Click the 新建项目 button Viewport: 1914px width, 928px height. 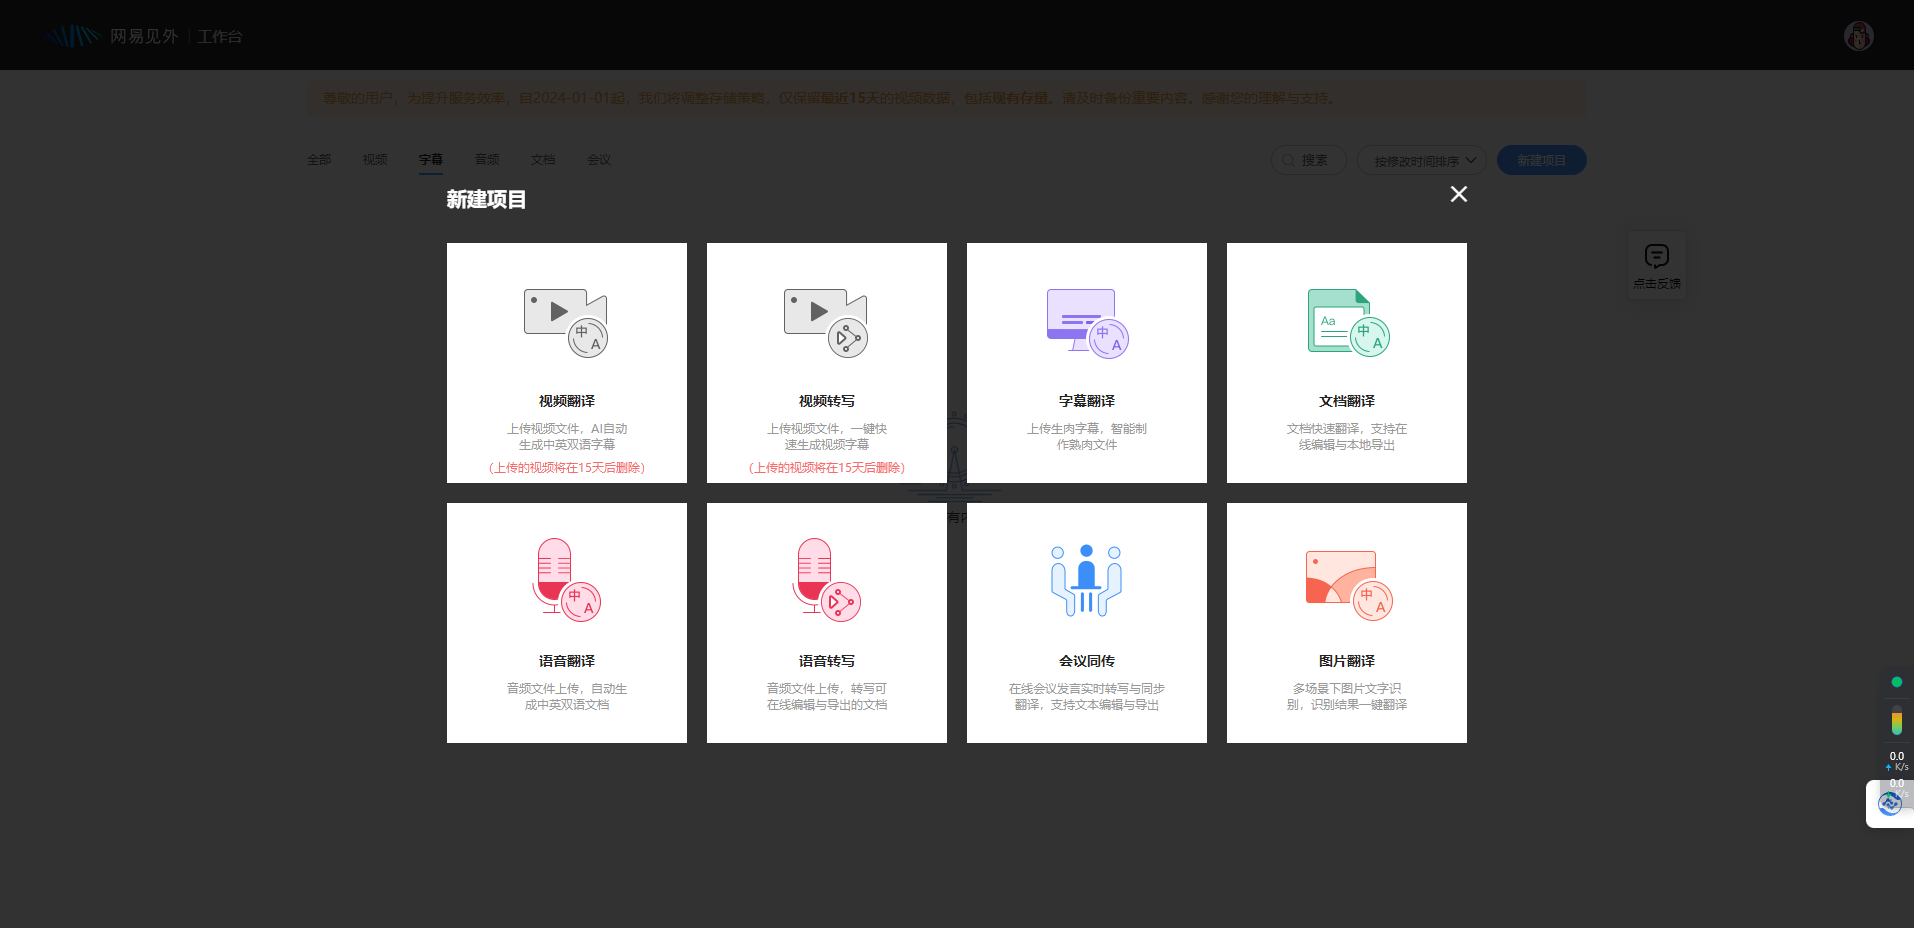click(x=1541, y=161)
